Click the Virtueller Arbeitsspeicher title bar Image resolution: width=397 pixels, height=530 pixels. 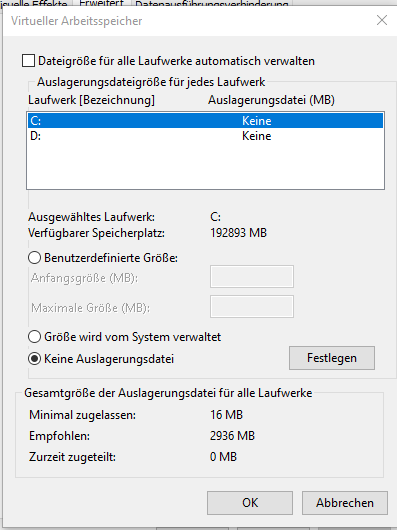click(x=189, y=21)
